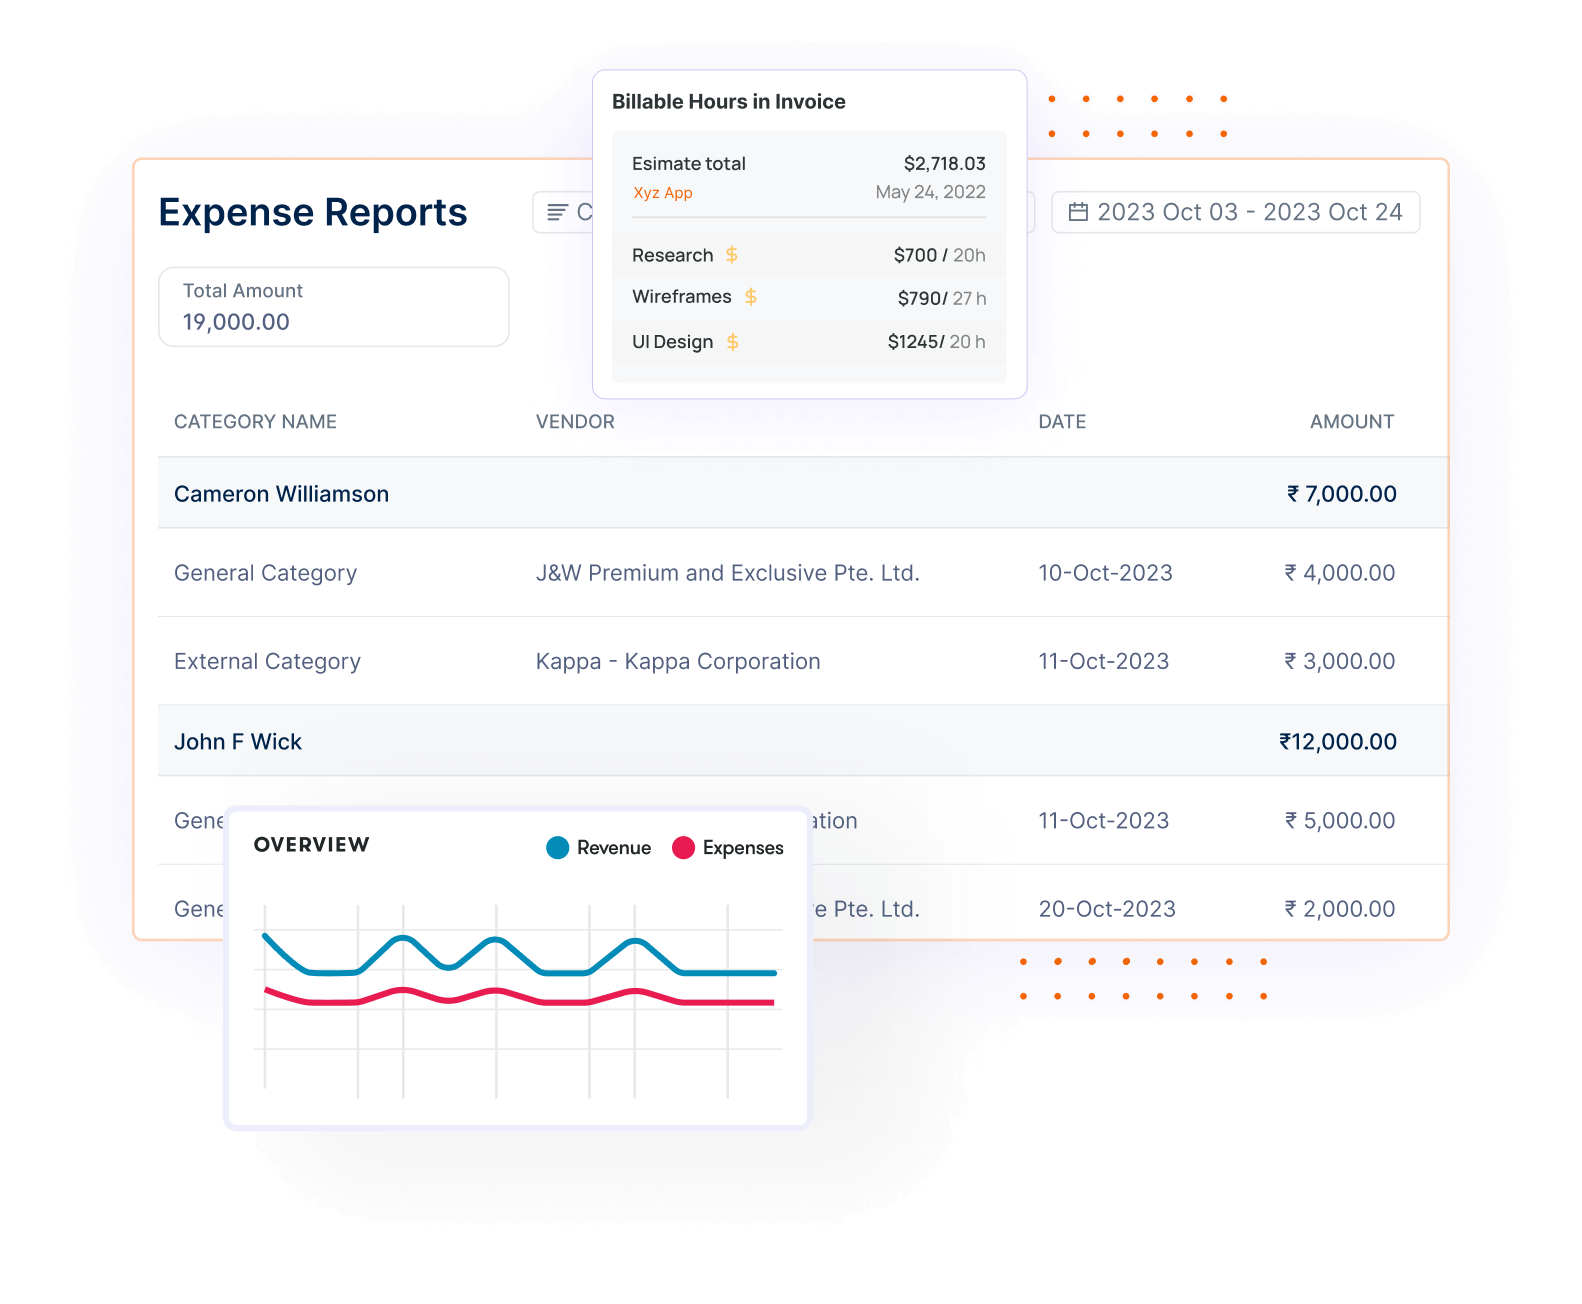Viewport: 1582px width, 1304px height.
Task: Click the 11-Oct-2023 date in ₹ 5,000.00 row
Action: click(x=1103, y=821)
